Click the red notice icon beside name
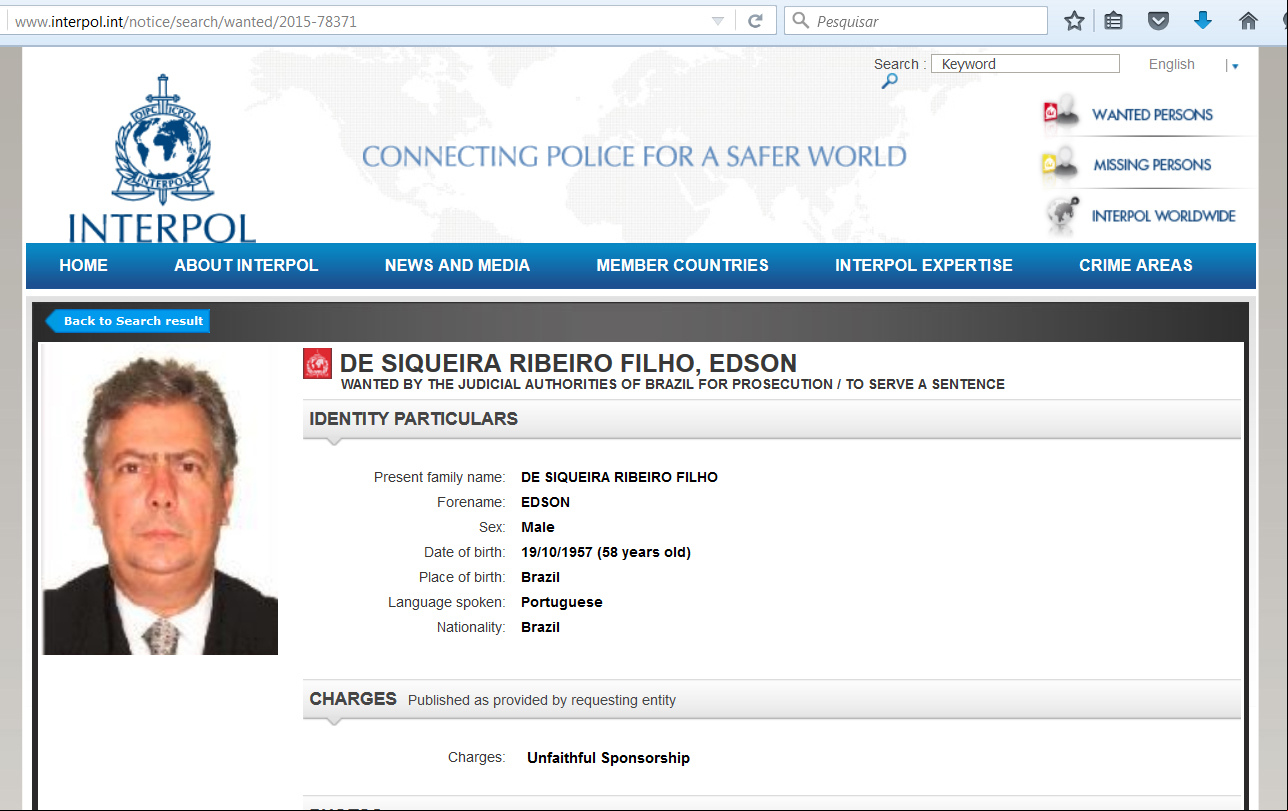Image resolution: width=1288 pixels, height=811 pixels. (x=317, y=364)
